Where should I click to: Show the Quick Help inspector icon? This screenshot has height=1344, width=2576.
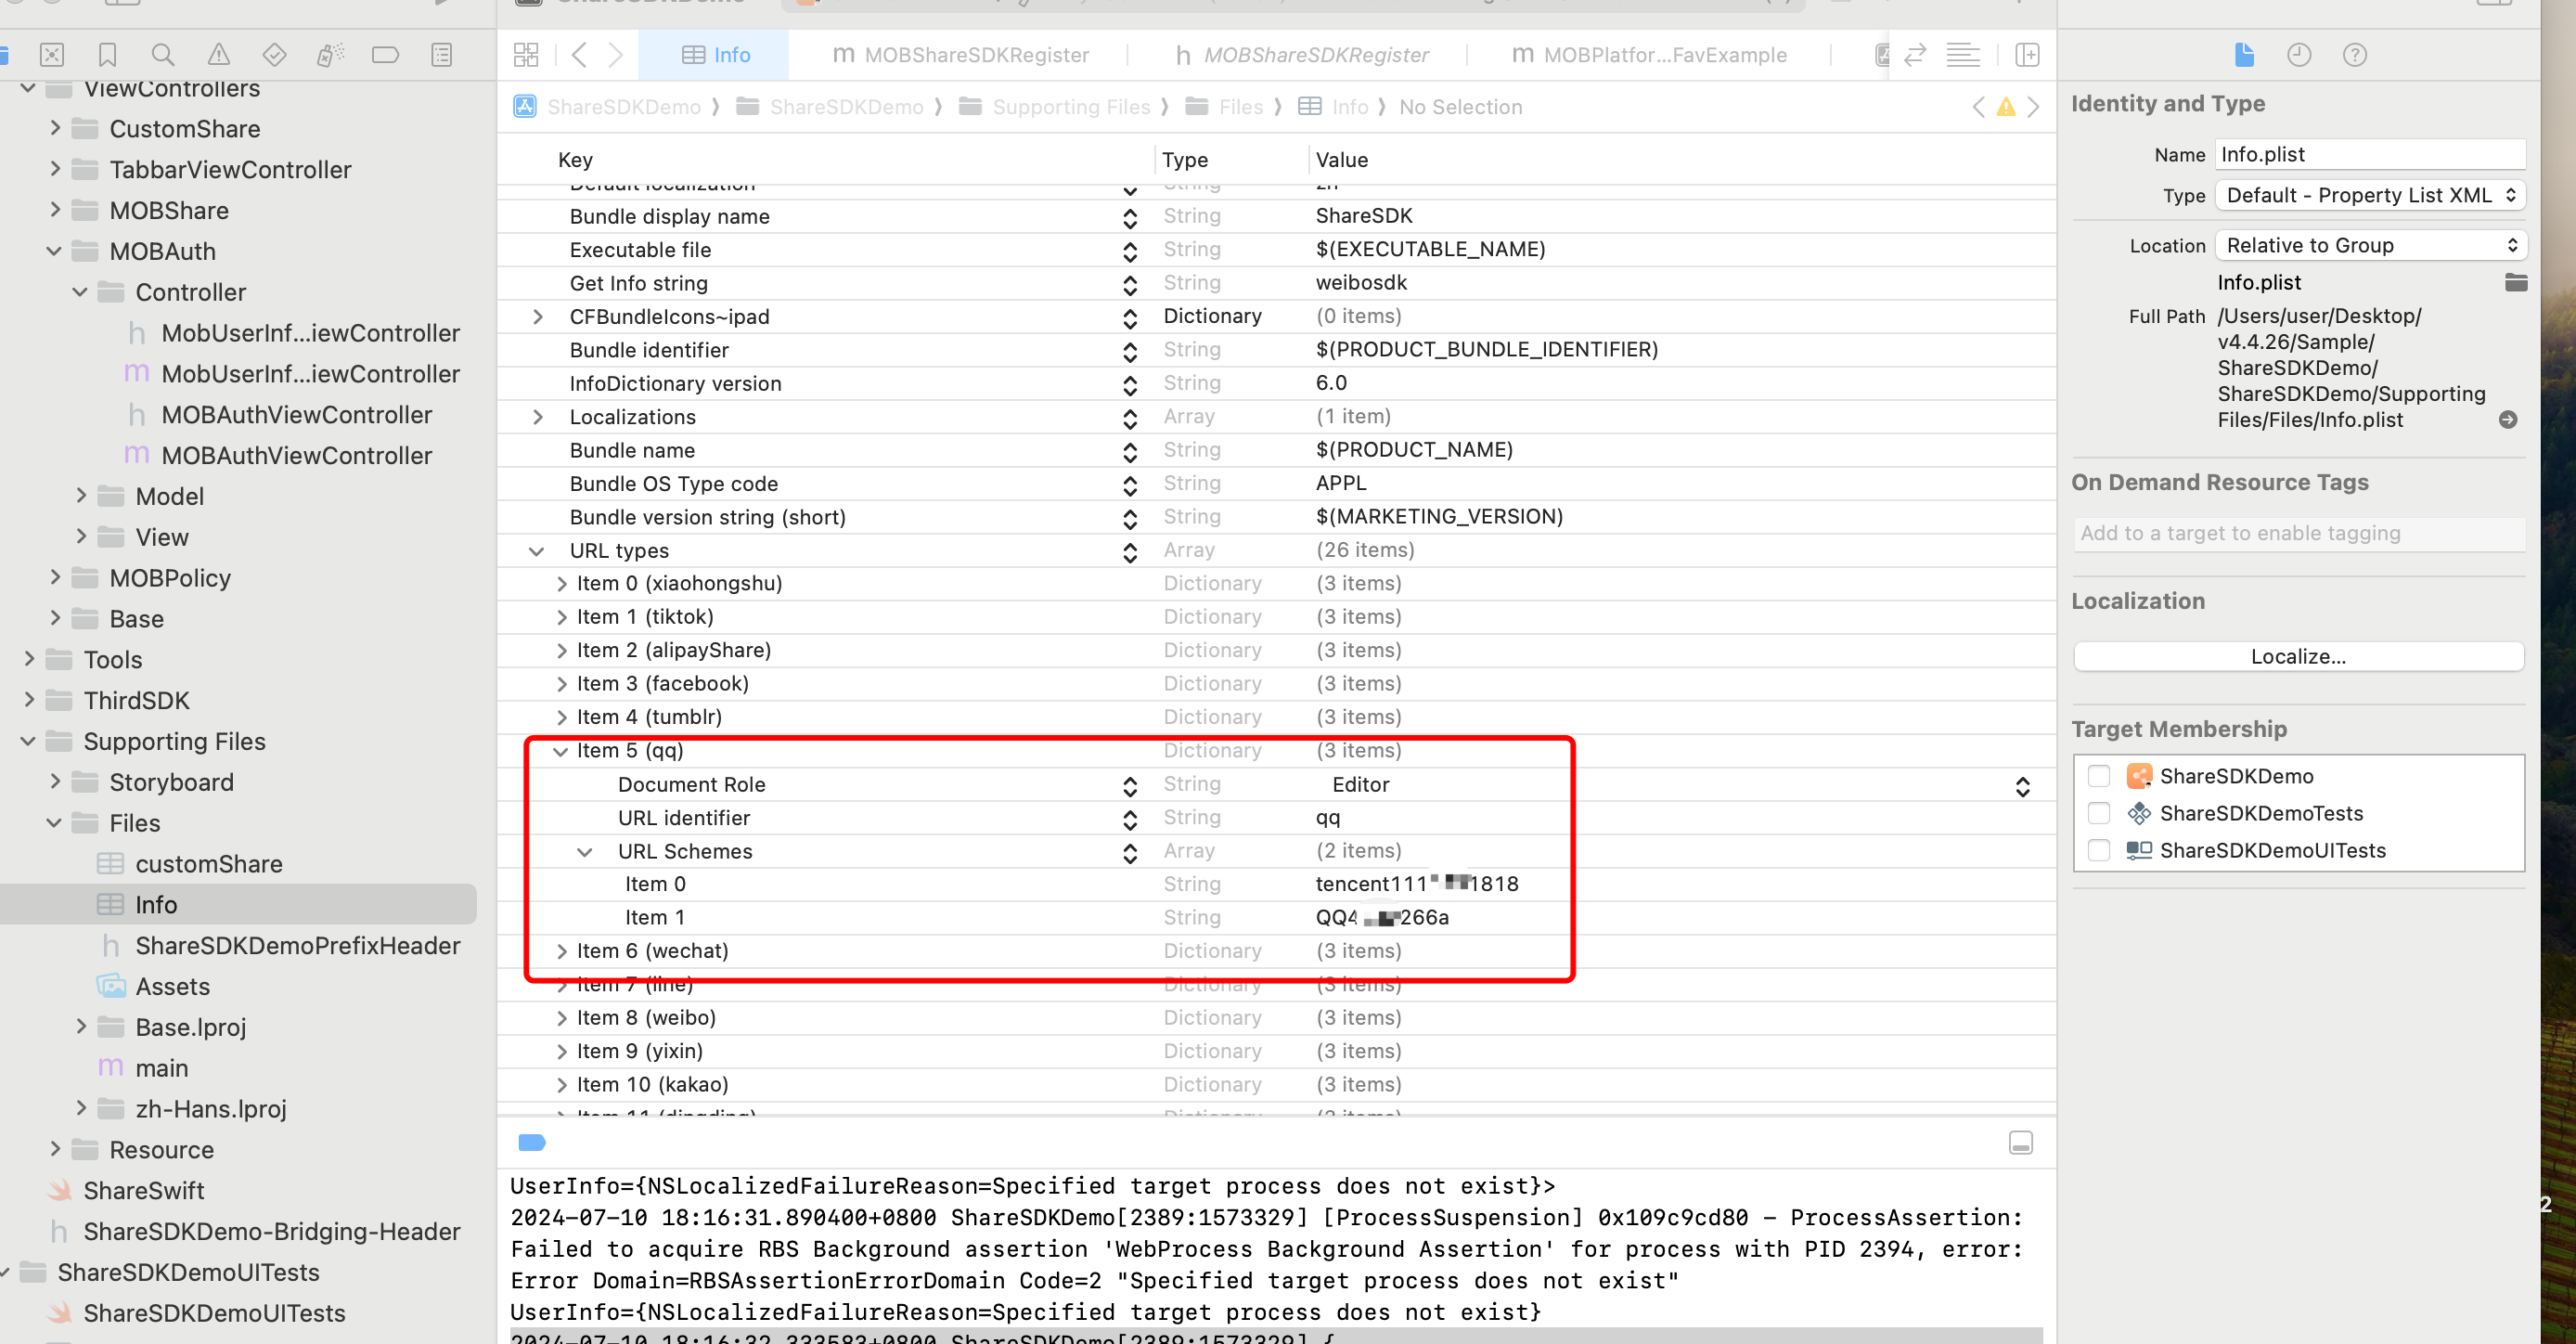click(2354, 55)
